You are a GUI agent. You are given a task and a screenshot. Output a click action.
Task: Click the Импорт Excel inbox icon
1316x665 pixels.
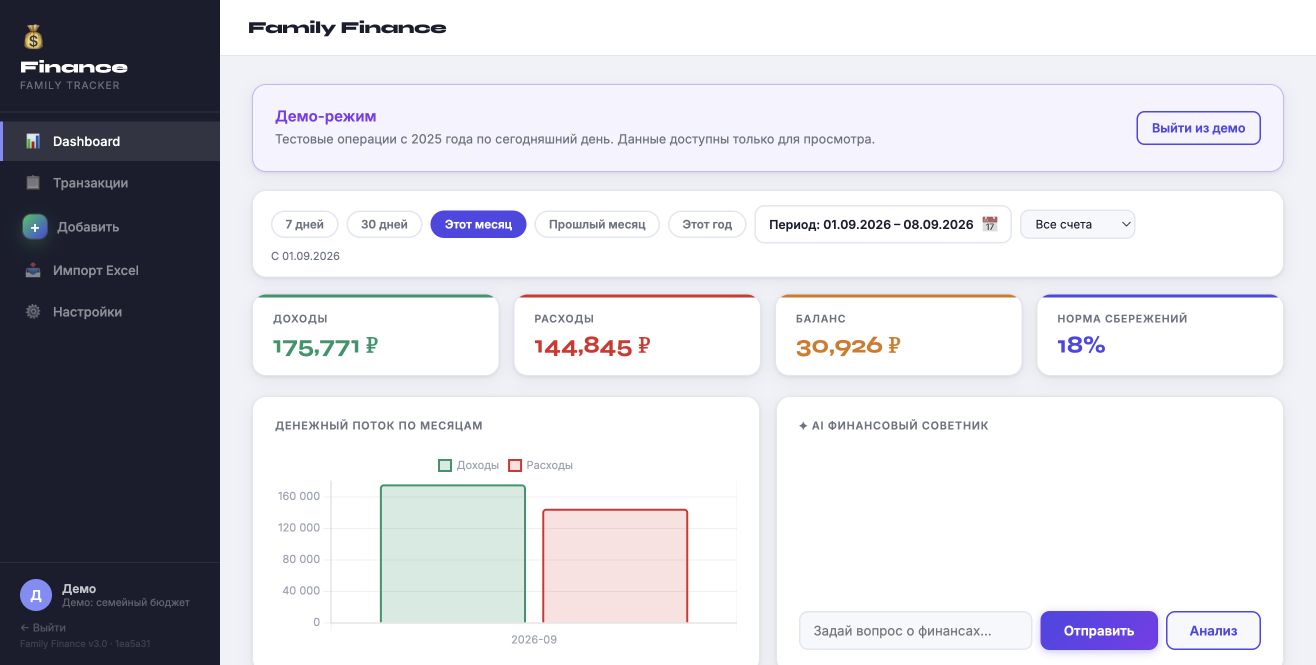pos(33,270)
